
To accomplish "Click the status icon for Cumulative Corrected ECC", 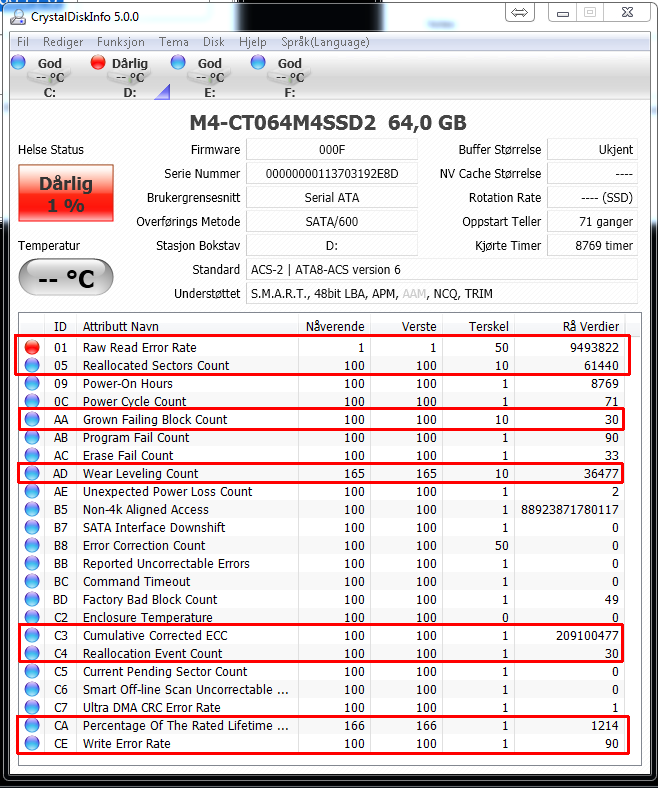I will pyautogui.click(x=32, y=635).
